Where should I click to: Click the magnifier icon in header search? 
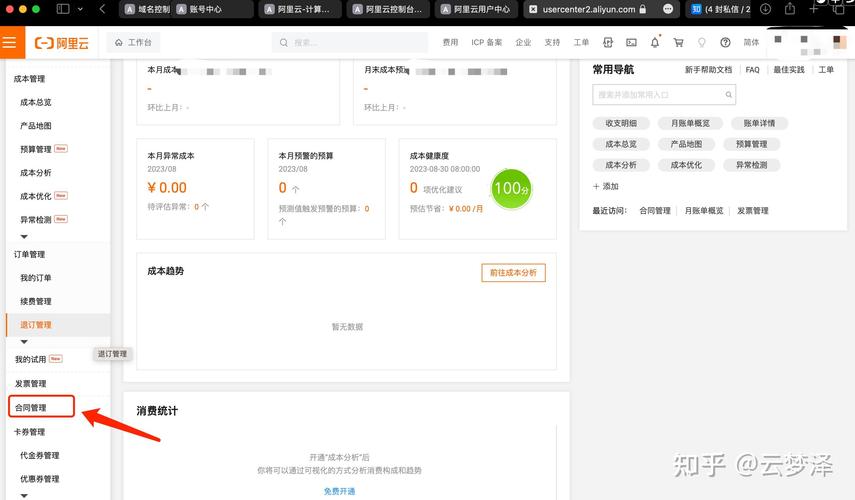284,43
